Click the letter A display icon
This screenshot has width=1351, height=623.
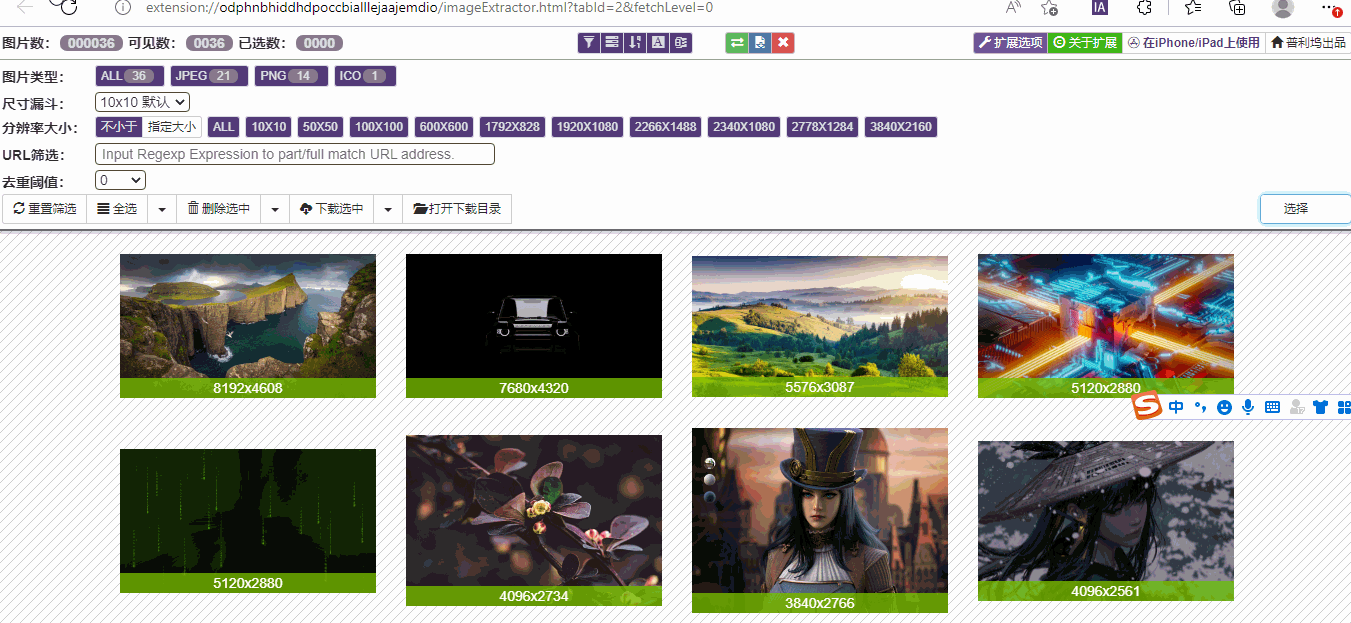(658, 43)
